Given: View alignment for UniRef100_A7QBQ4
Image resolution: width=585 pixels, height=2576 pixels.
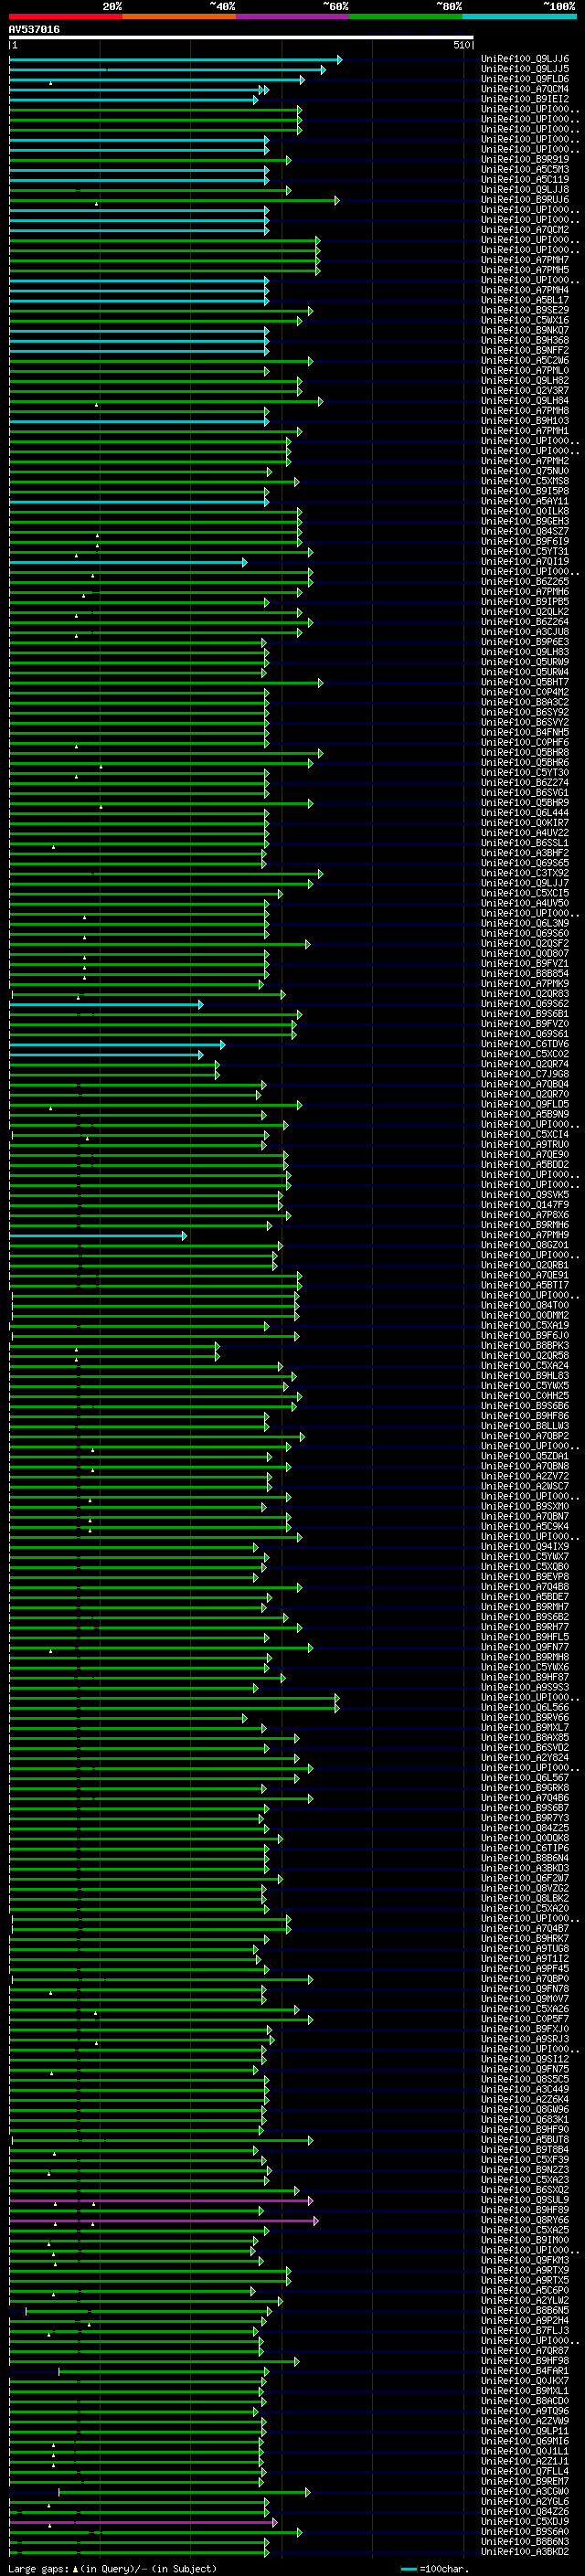Looking at the screenshot, I should pyautogui.click(x=525, y=1084).
